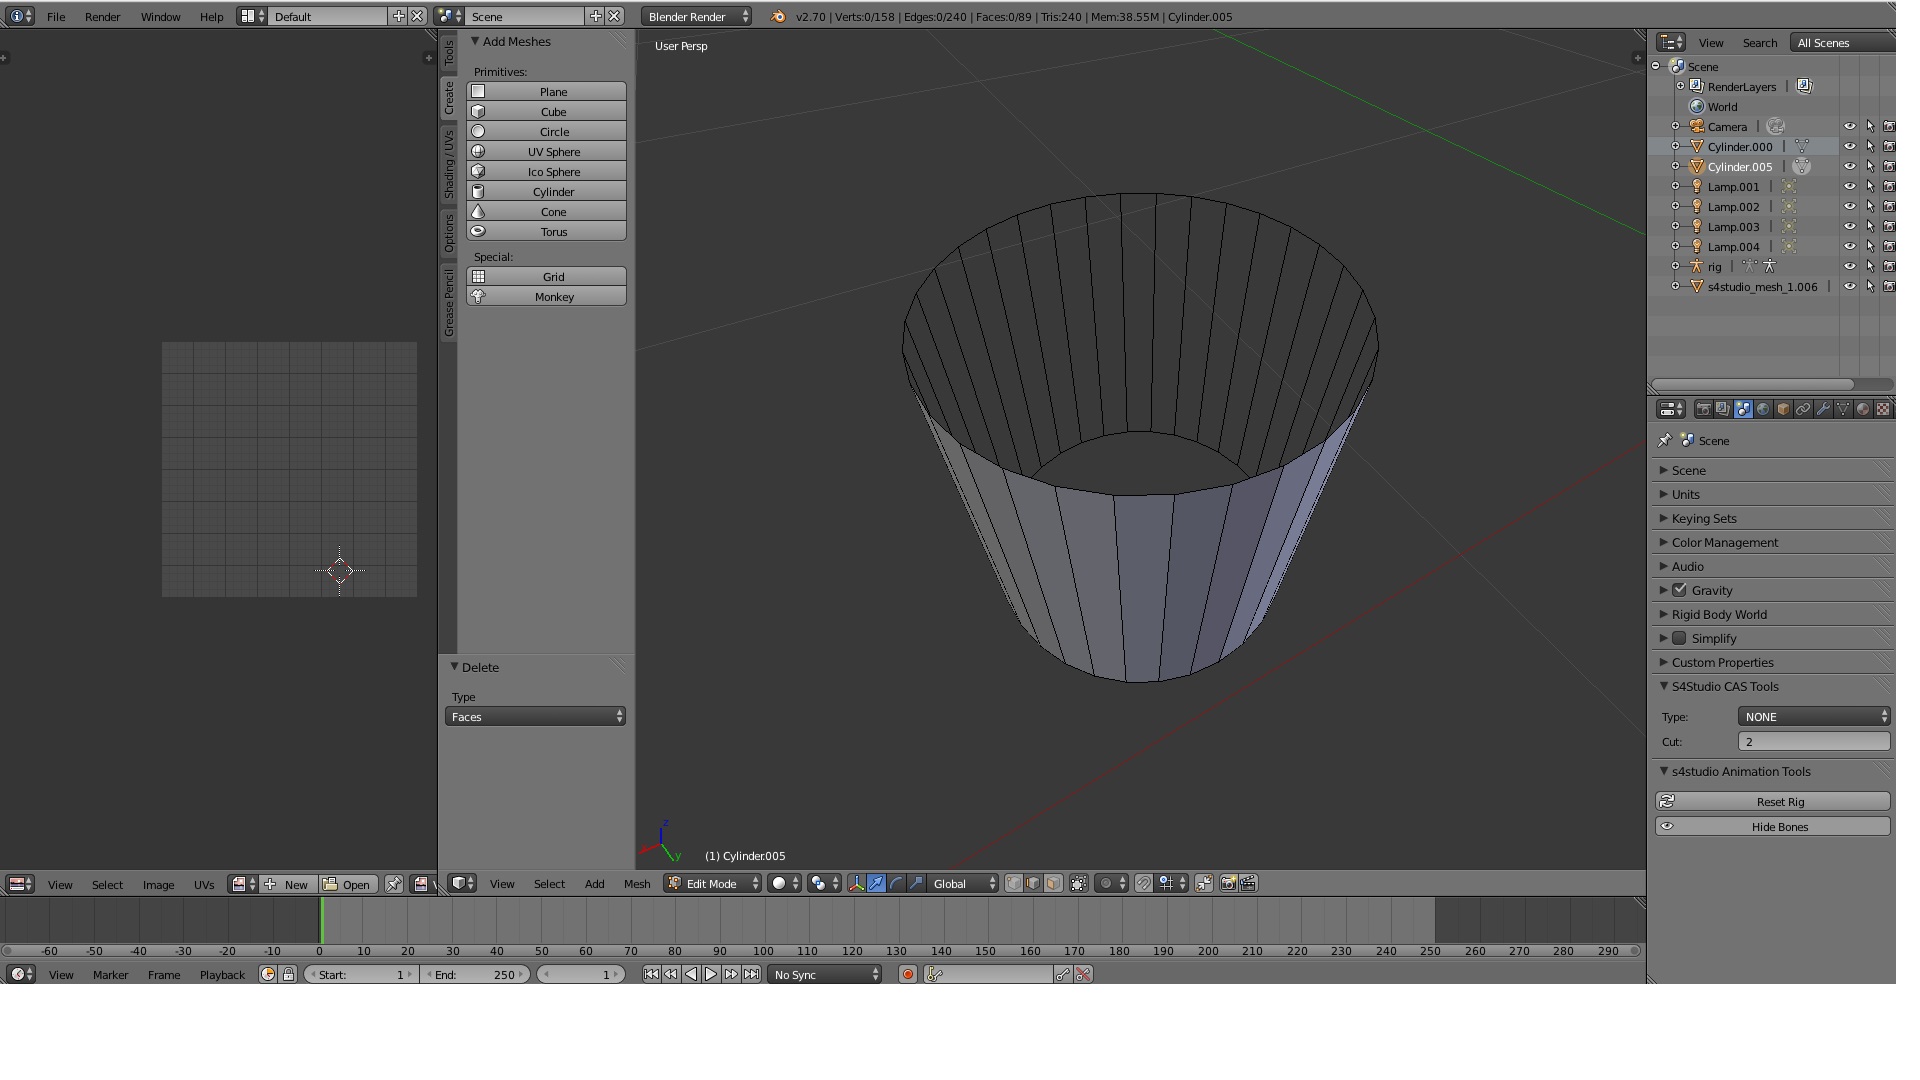Open the Texture properties tab (checker icon)

coord(1883,409)
